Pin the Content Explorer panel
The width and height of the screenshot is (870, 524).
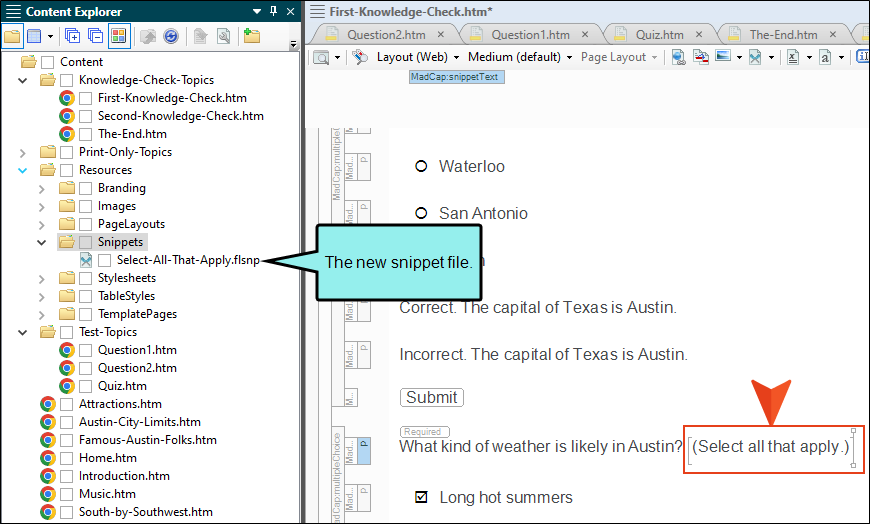click(274, 12)
